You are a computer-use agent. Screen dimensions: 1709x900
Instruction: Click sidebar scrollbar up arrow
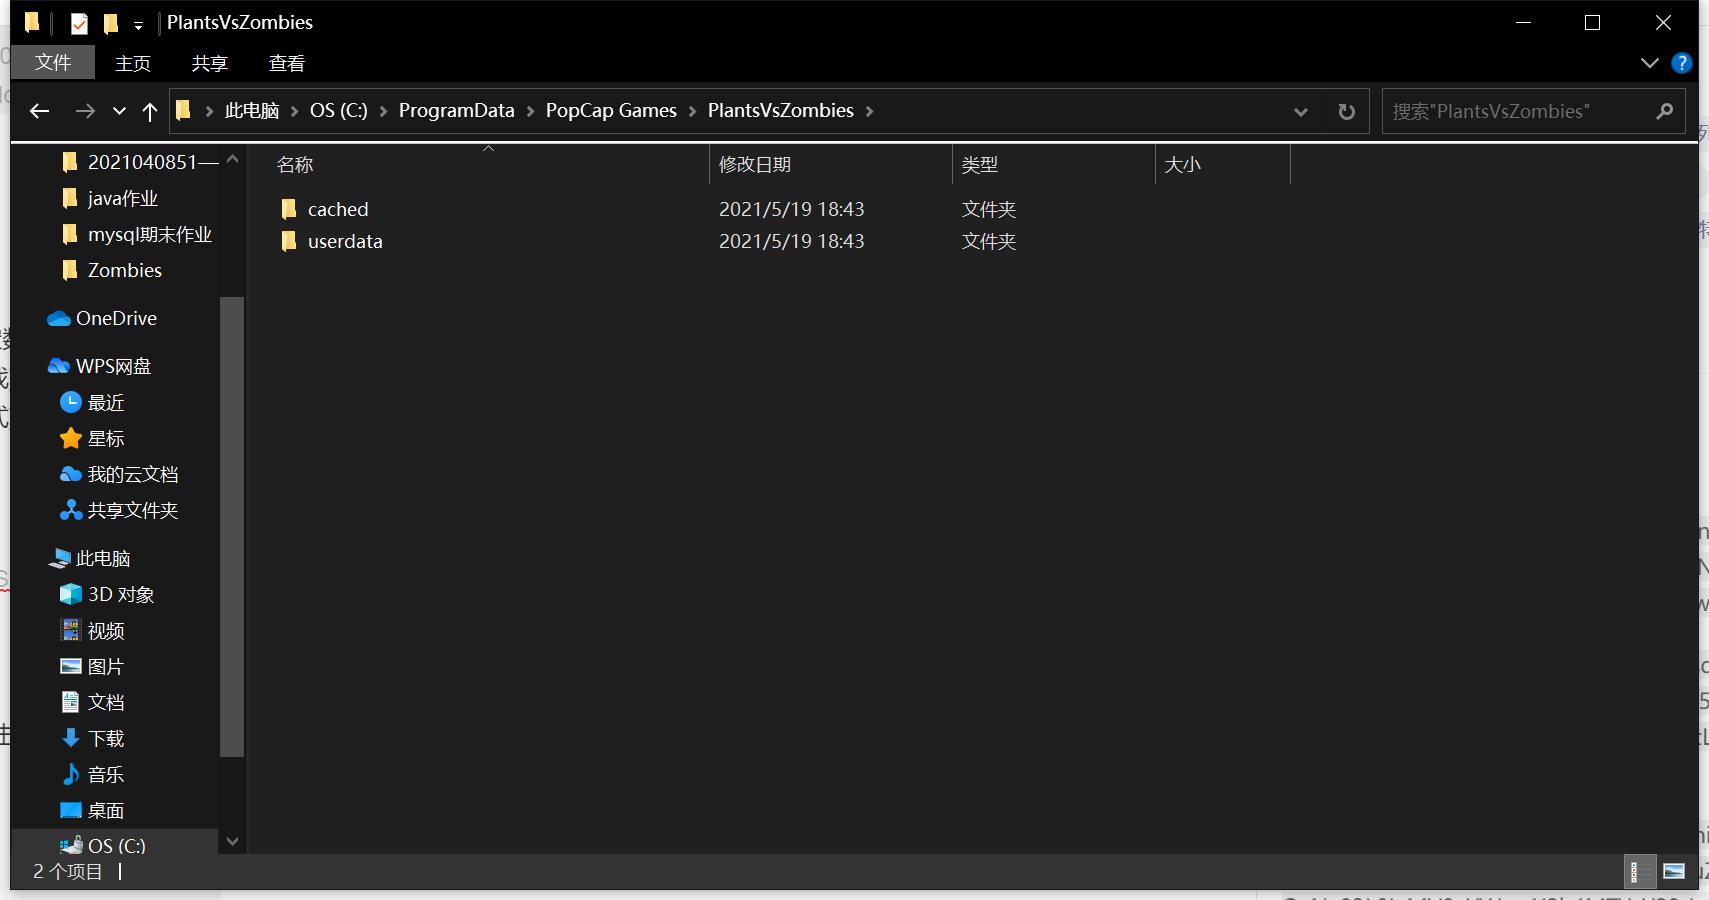(x=232, y=159)
